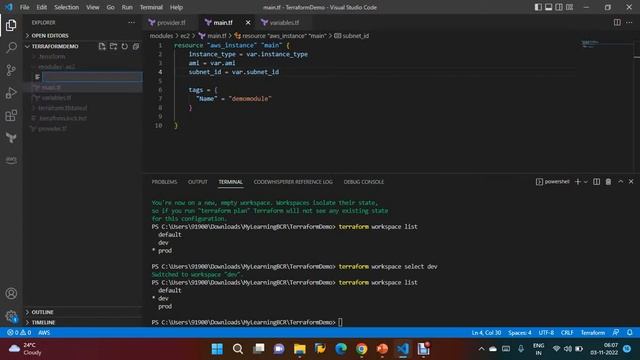Open the Search view in activity bar
The width and height of the screenshot is (640, 360).
click(x=11, y=48)
